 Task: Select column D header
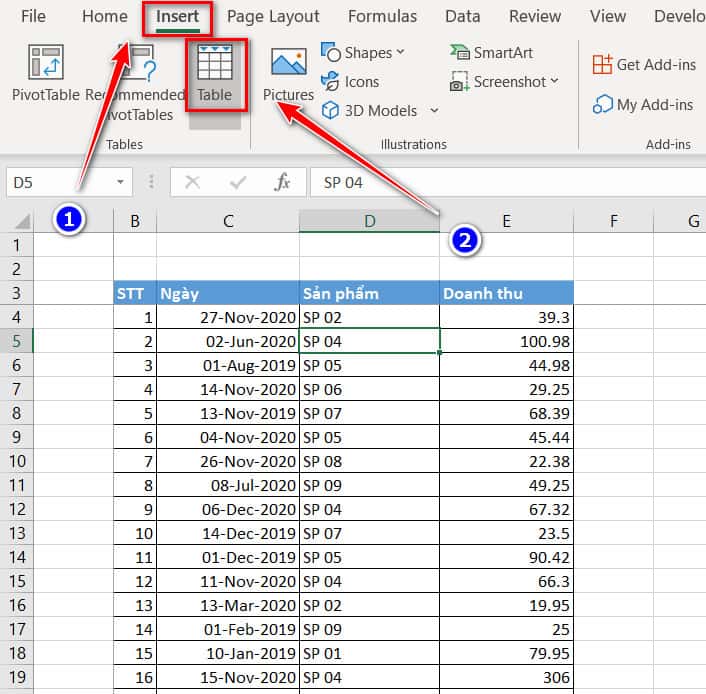[x=369, y=221]
